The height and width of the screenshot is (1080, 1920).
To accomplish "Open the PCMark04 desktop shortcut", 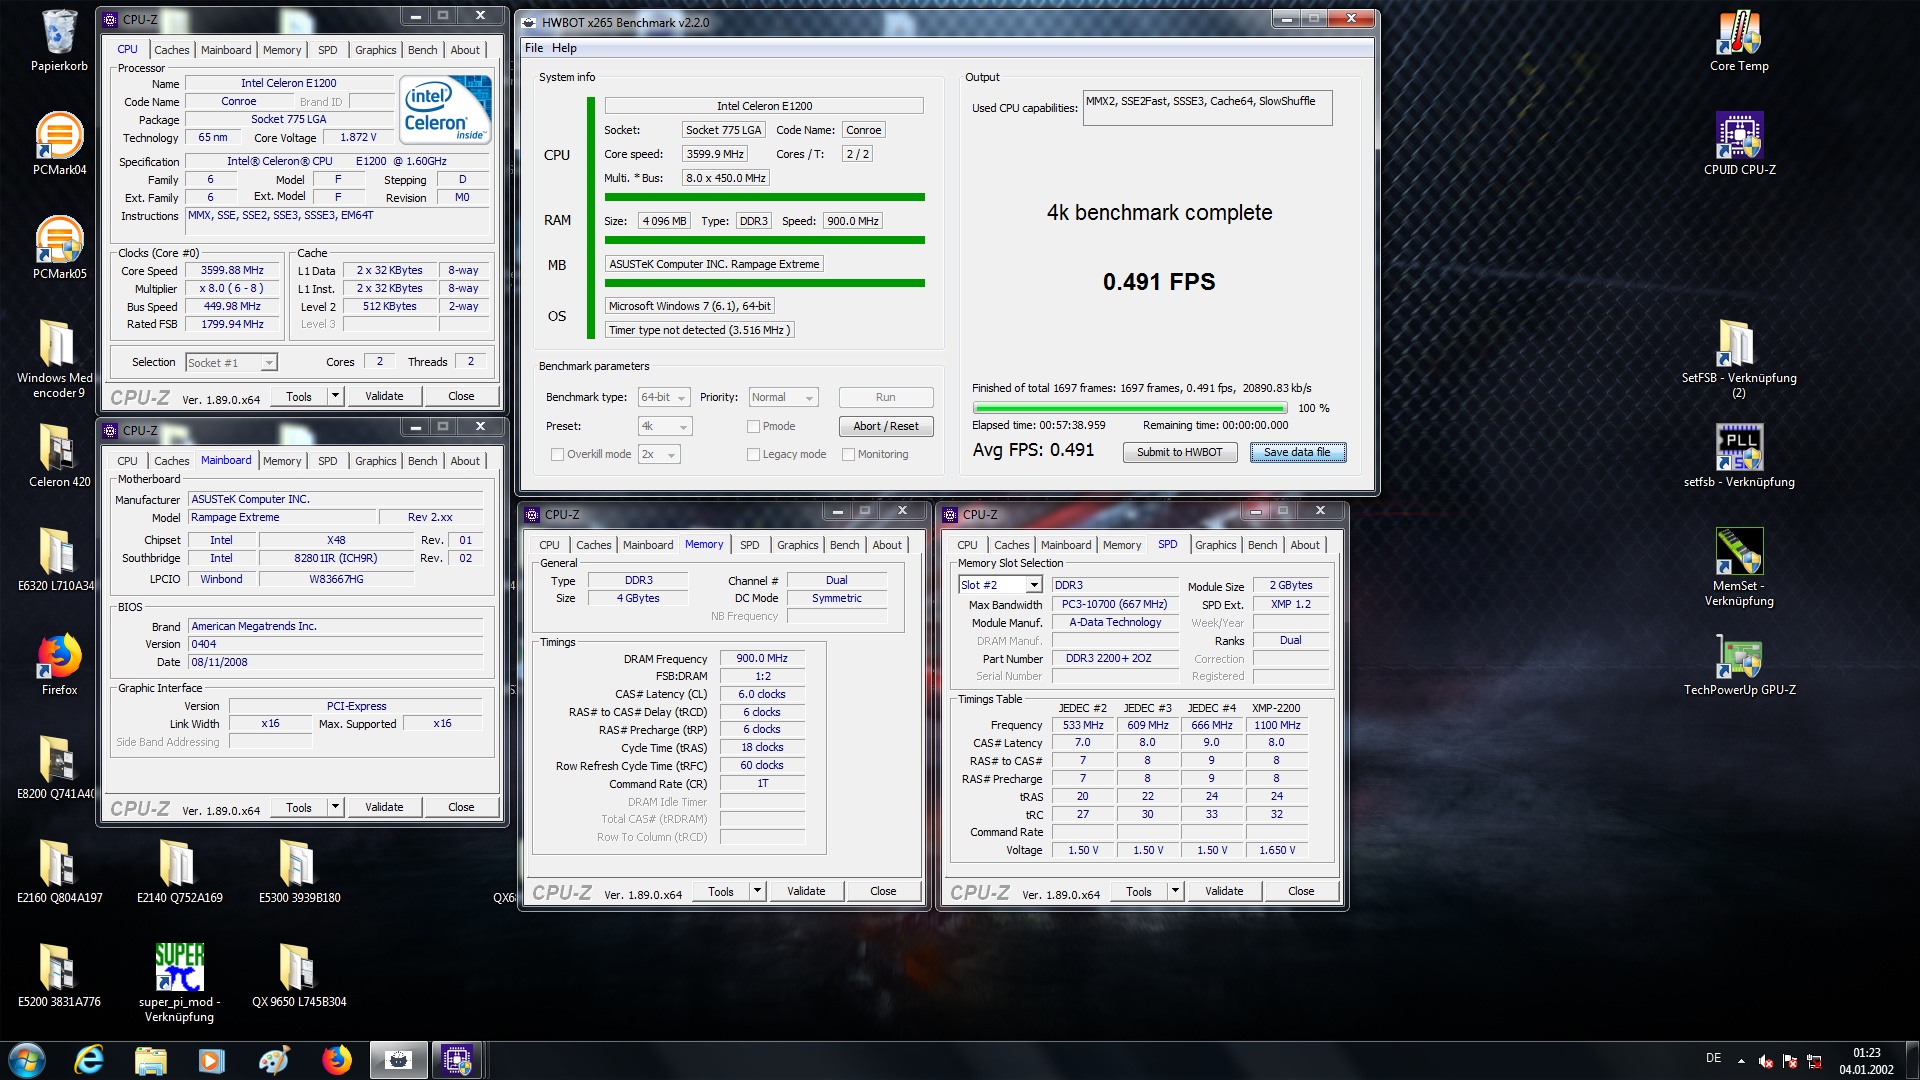I will click(x=59, y=143).
